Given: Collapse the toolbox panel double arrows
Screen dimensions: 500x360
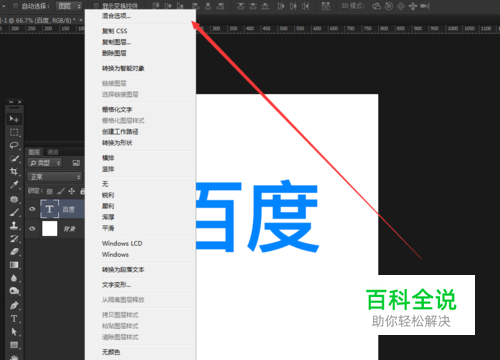Looking at the screenshot, I should point(11,102).
